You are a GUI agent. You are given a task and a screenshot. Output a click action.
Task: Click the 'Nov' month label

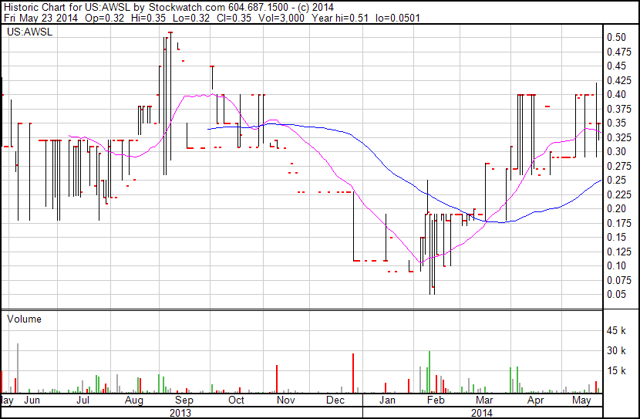pos(286,400)
